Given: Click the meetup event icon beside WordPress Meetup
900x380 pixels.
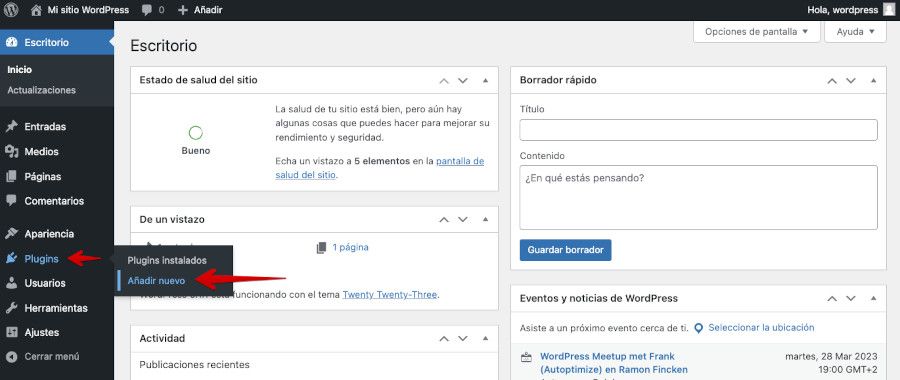Looking at the screenshot, I should [x=526, y=357].
